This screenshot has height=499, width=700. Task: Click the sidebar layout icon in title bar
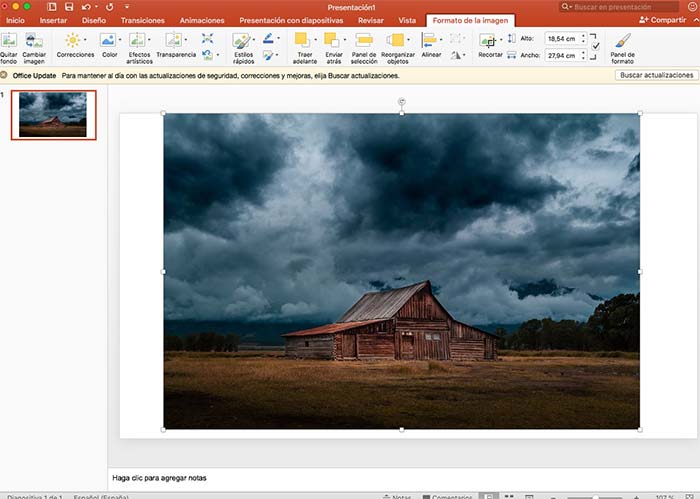click(x=52, y=7)
